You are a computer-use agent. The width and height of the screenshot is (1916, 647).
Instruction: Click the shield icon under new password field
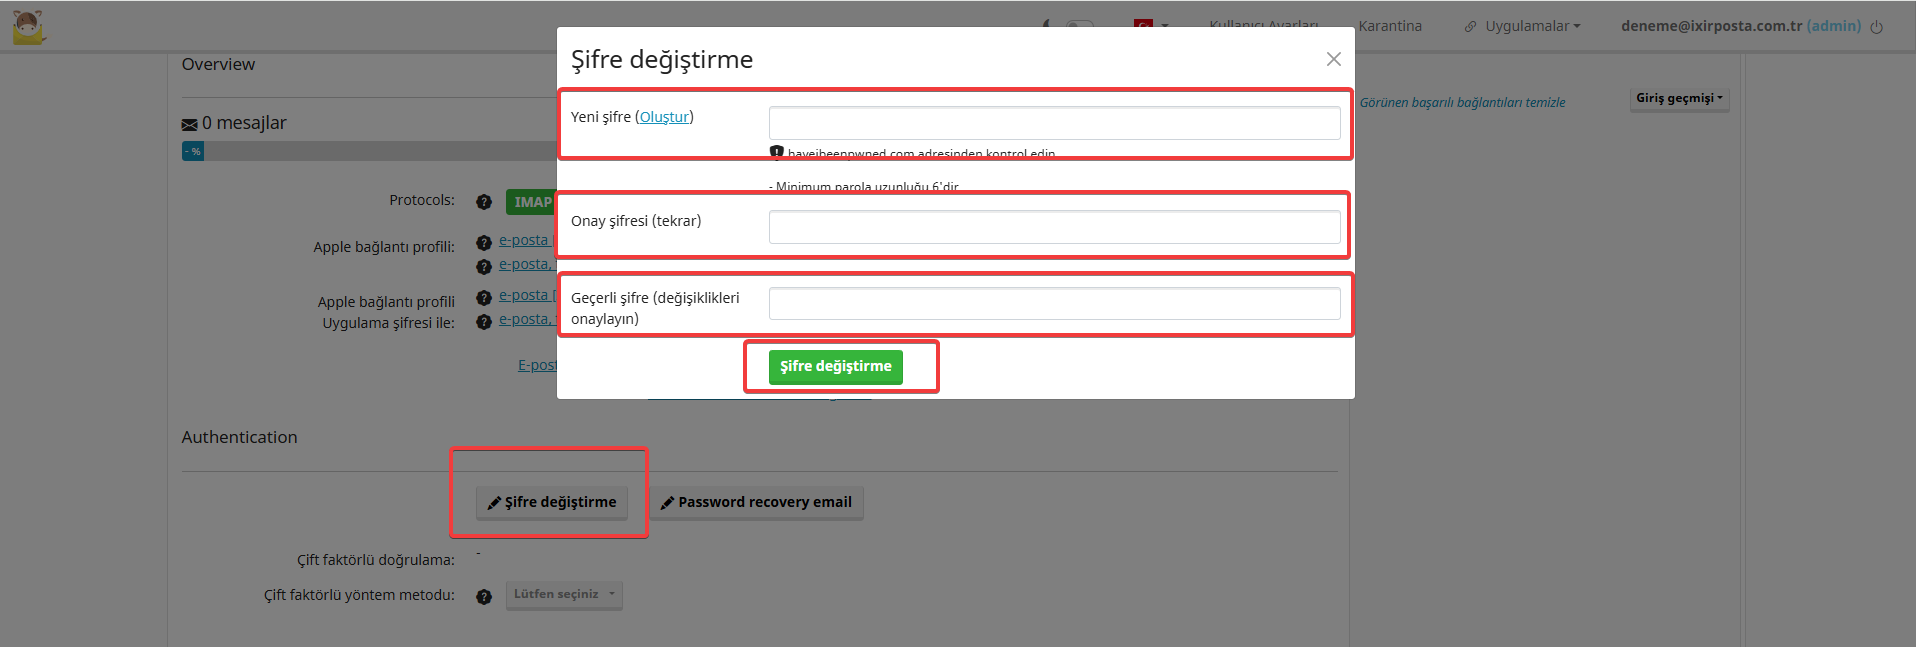click(x=777, y=153)
